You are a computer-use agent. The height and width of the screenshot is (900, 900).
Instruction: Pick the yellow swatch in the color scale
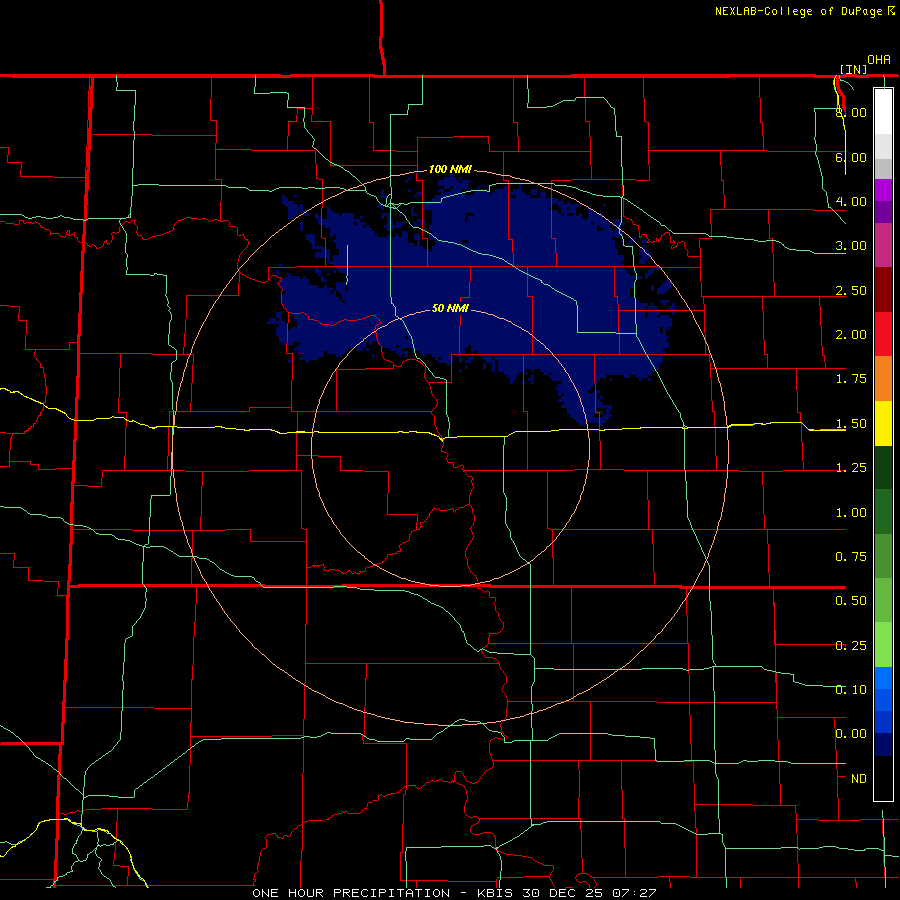click(883, 424)
